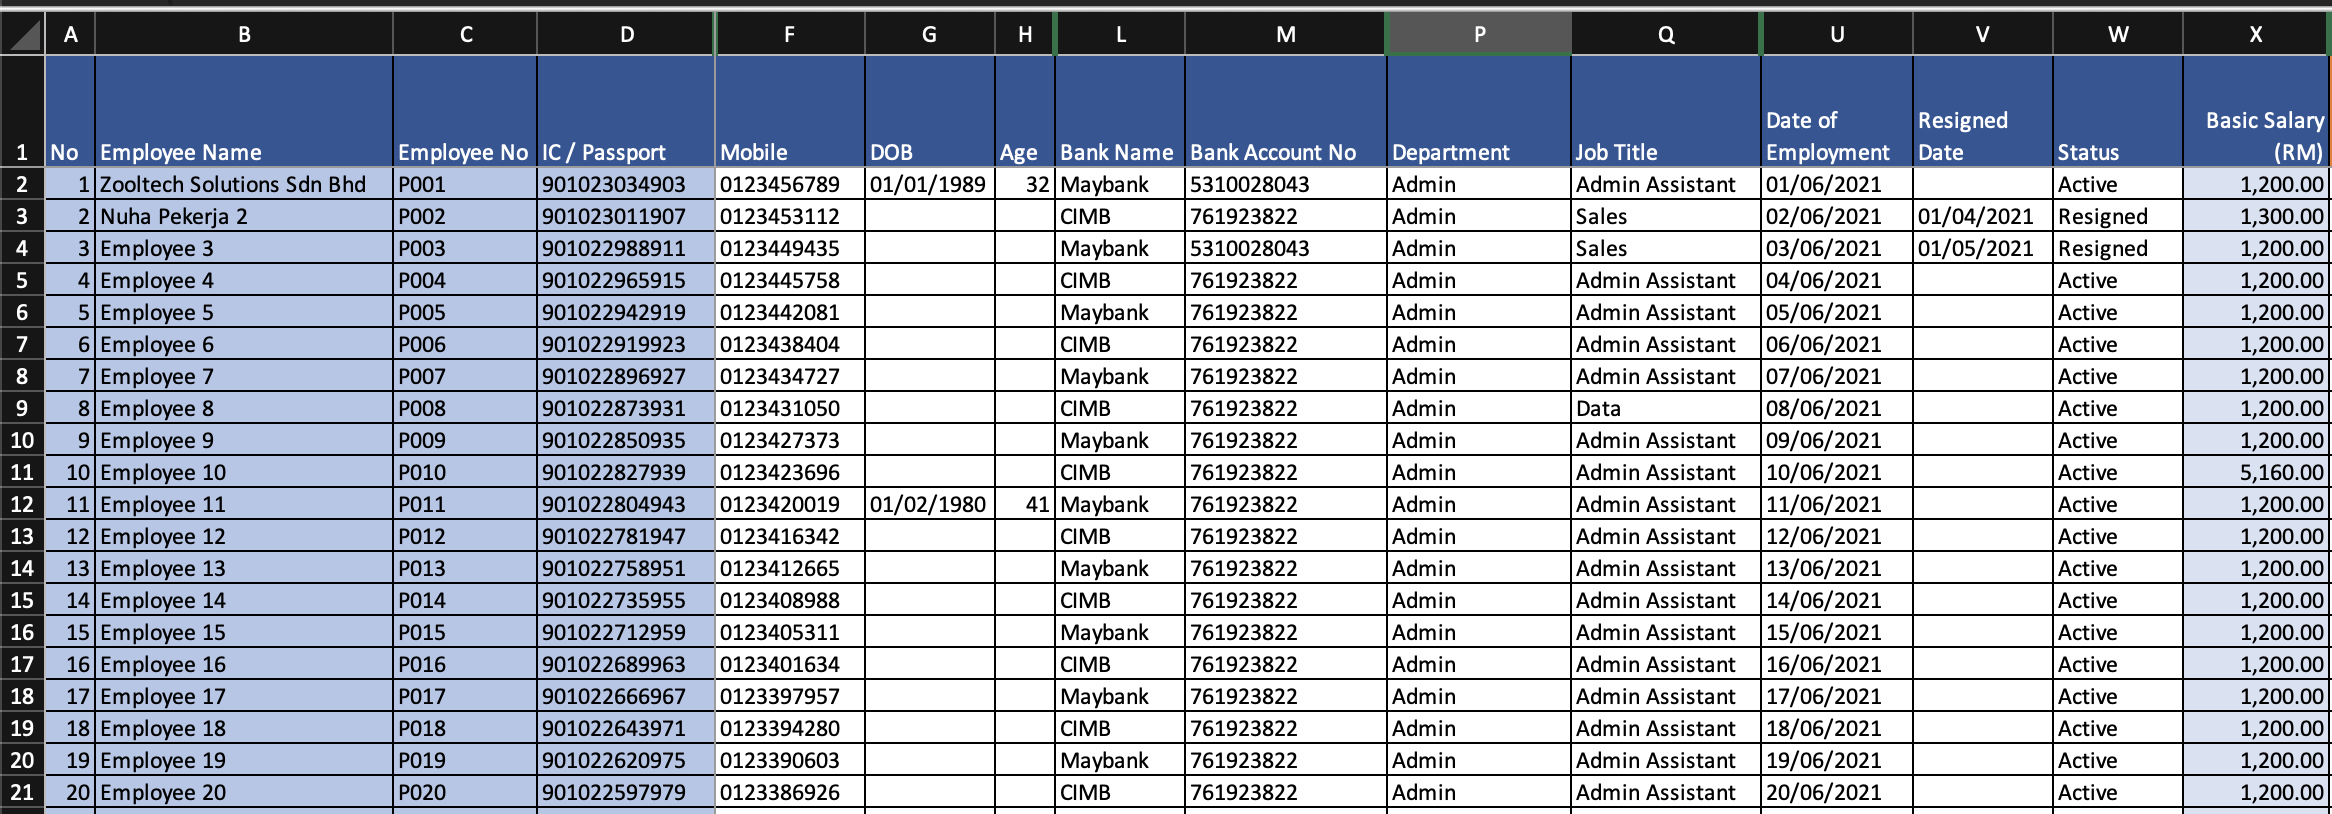The height and width of the screenshot is (814, 2332).
Task: Select row 1 header number
Action: click(x=22, y=111)
